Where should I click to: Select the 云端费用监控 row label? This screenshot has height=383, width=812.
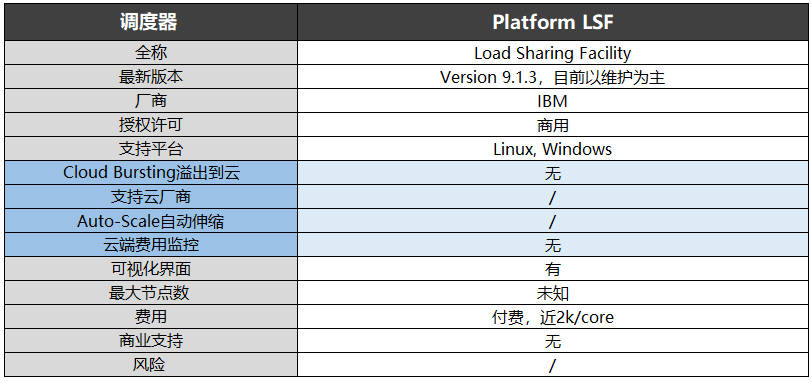[151, 245]
